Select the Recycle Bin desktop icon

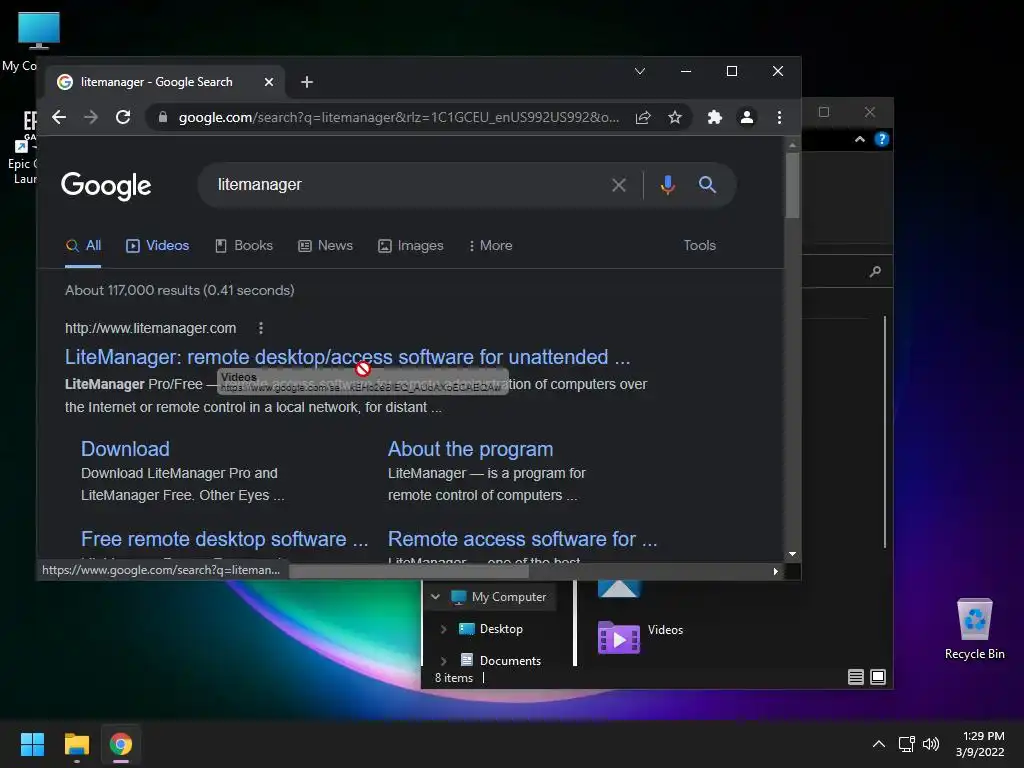[x=974, y=629]
